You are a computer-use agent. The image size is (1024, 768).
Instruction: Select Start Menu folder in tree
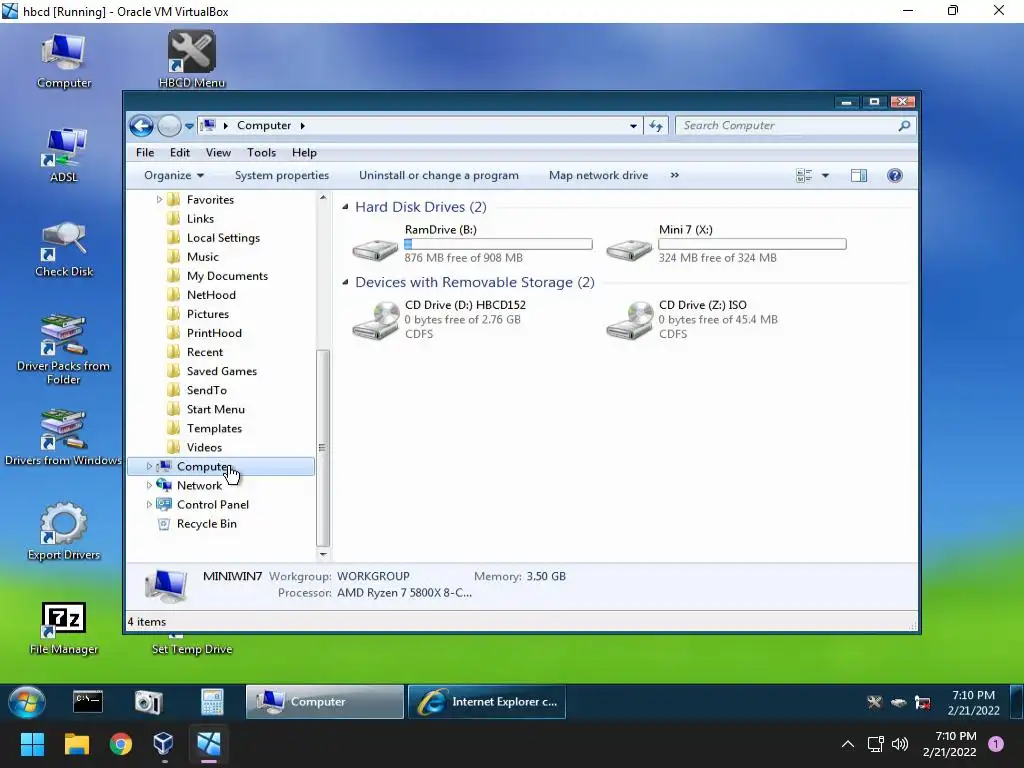(x=216, y=409)
